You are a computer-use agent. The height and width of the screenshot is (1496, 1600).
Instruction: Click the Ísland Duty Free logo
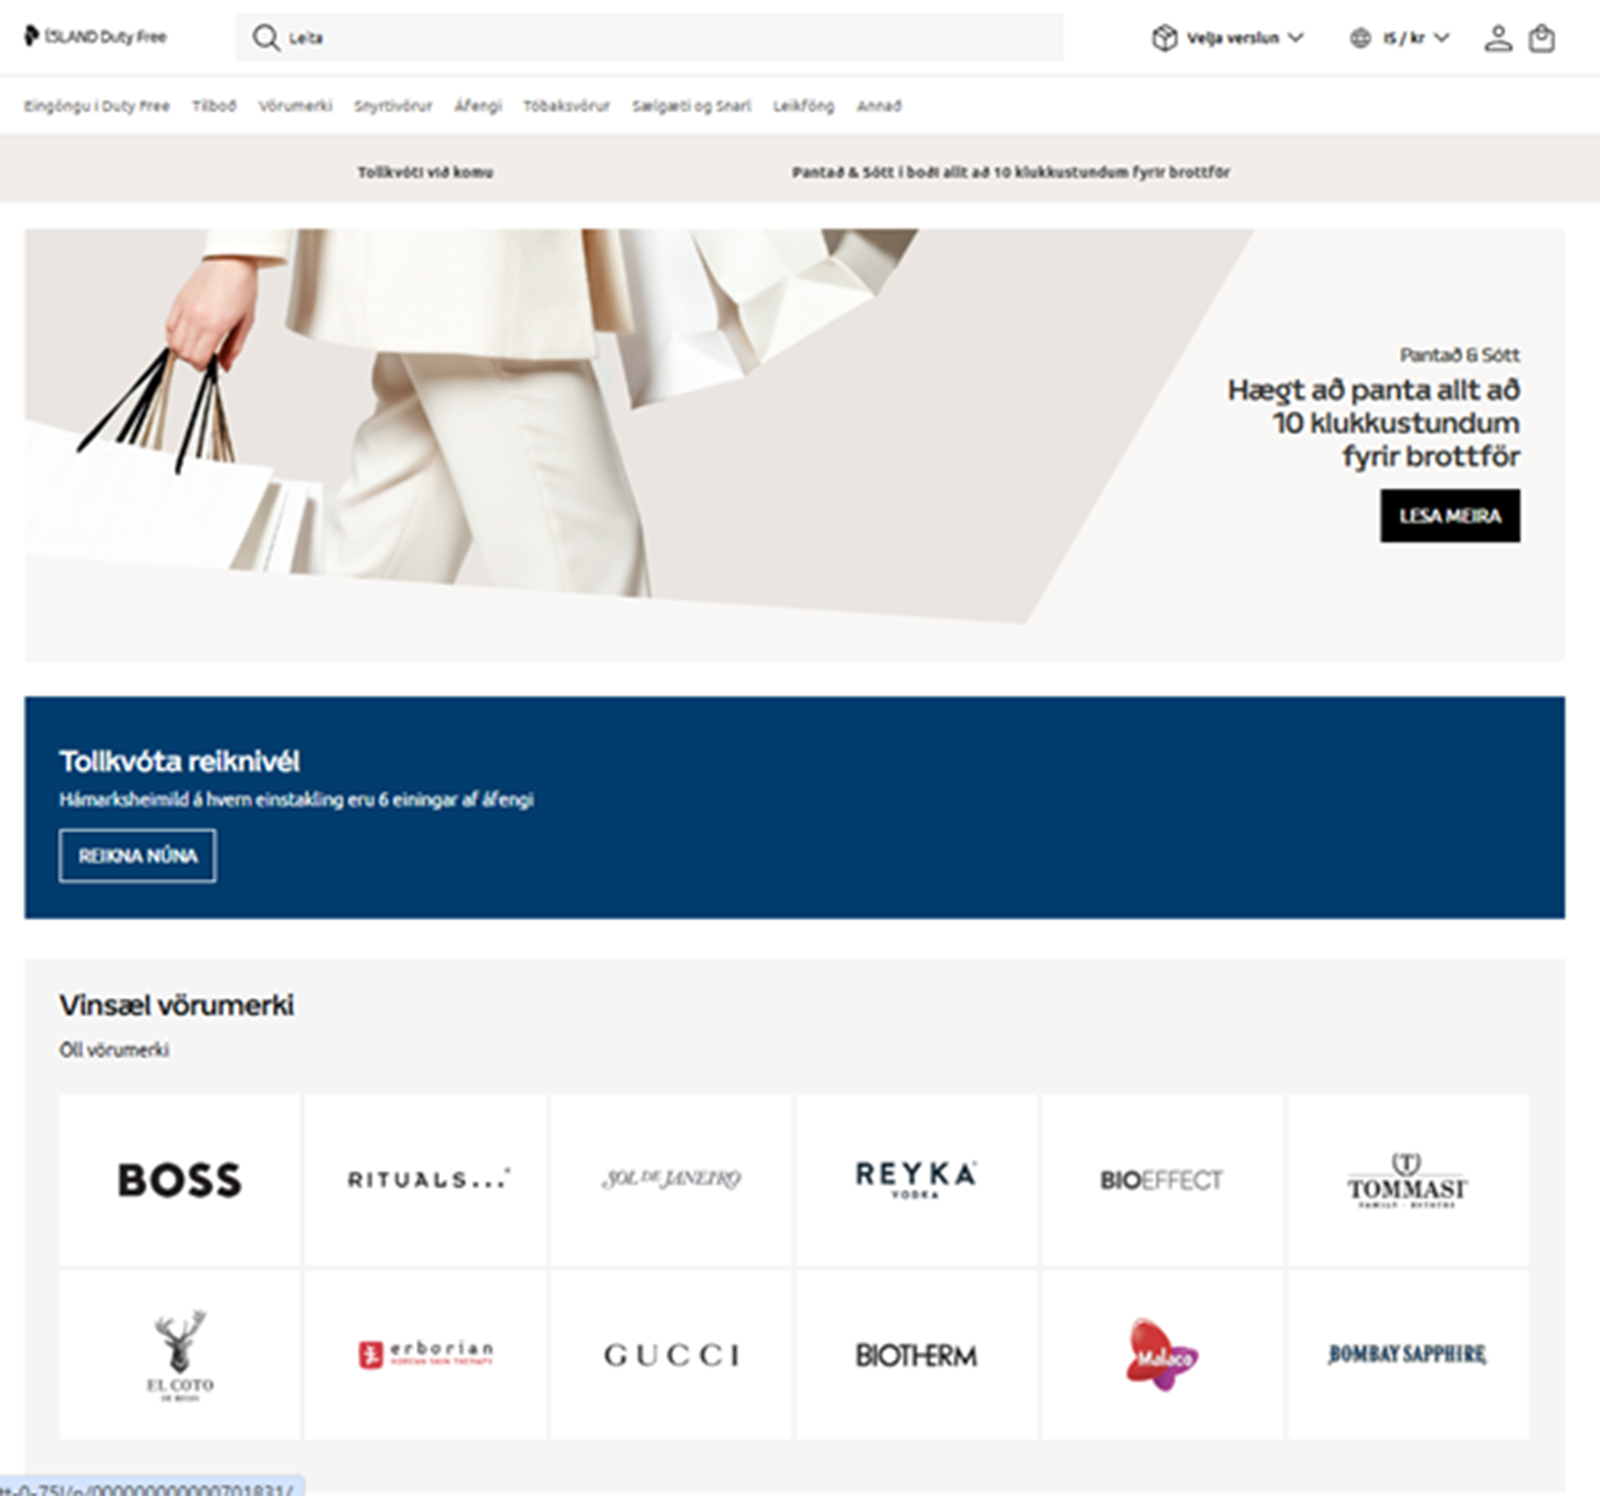(x=96, y=37)
